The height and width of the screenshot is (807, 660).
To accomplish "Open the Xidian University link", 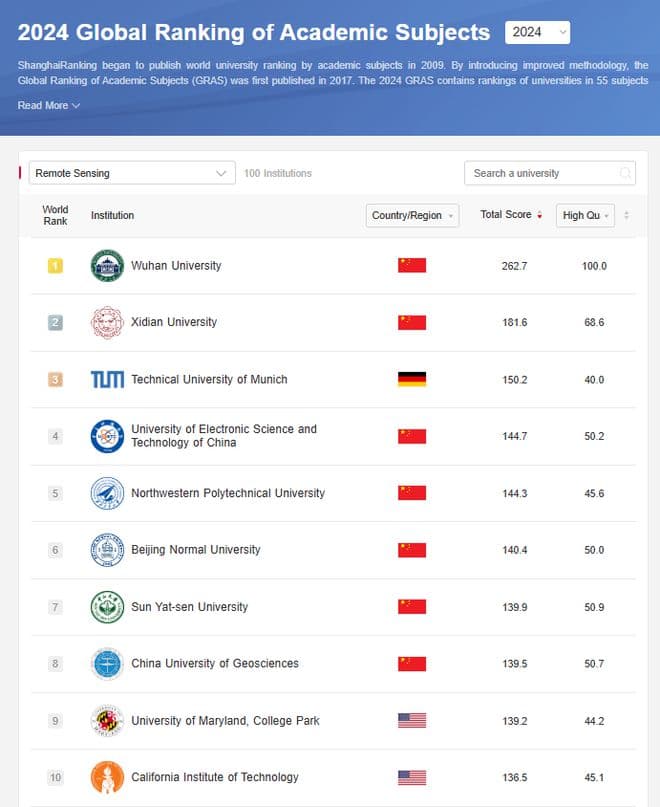I will [174, 322].
